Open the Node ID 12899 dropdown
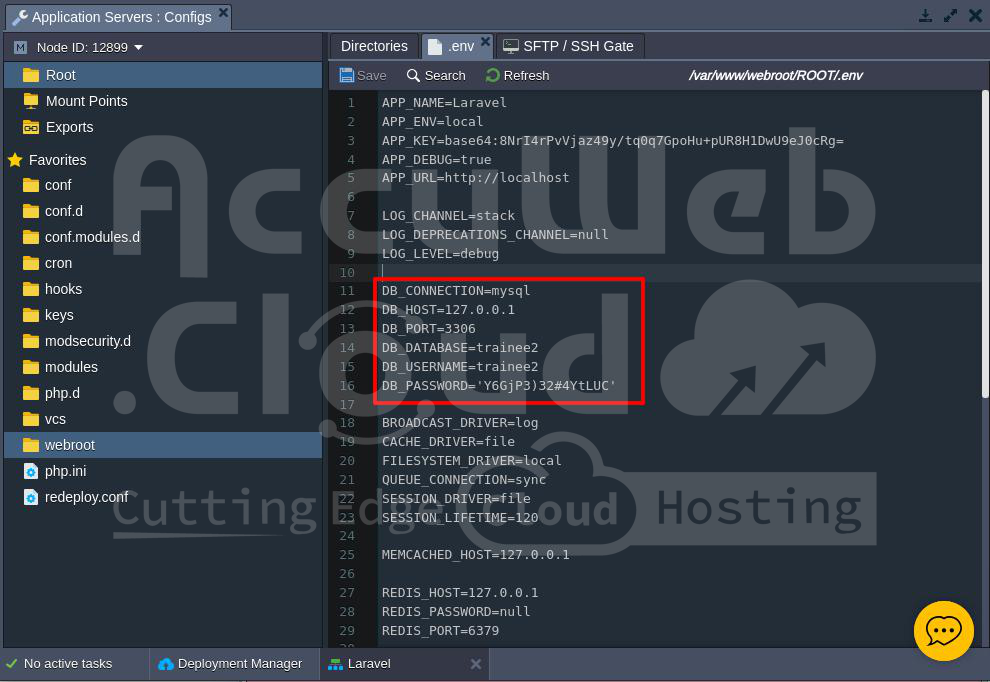The height and width of the screenshot is (682, 990). 138,47
